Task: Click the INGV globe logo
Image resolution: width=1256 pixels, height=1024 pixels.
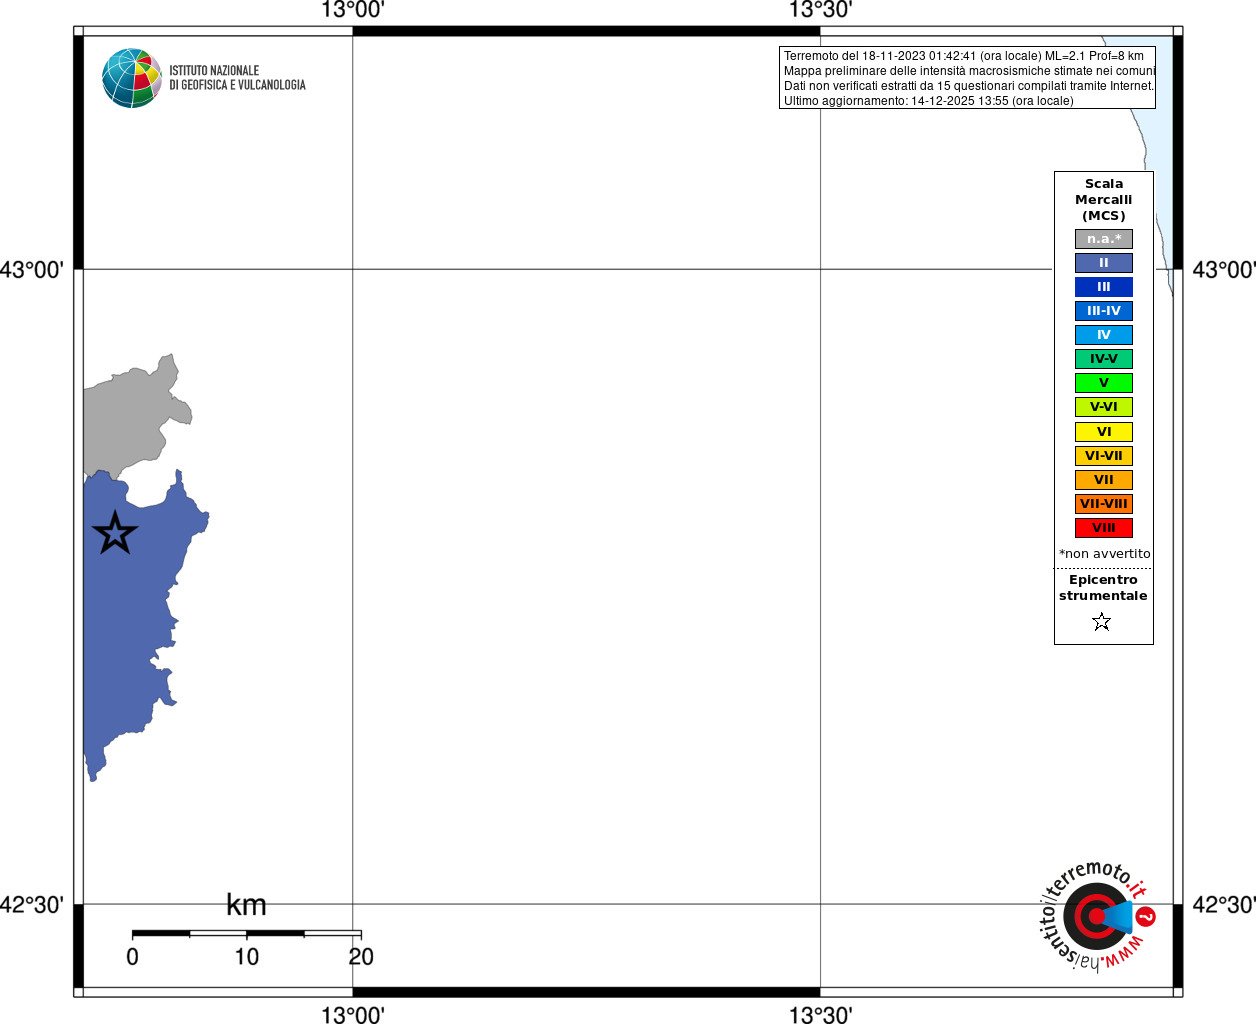Action: point(132,78)
